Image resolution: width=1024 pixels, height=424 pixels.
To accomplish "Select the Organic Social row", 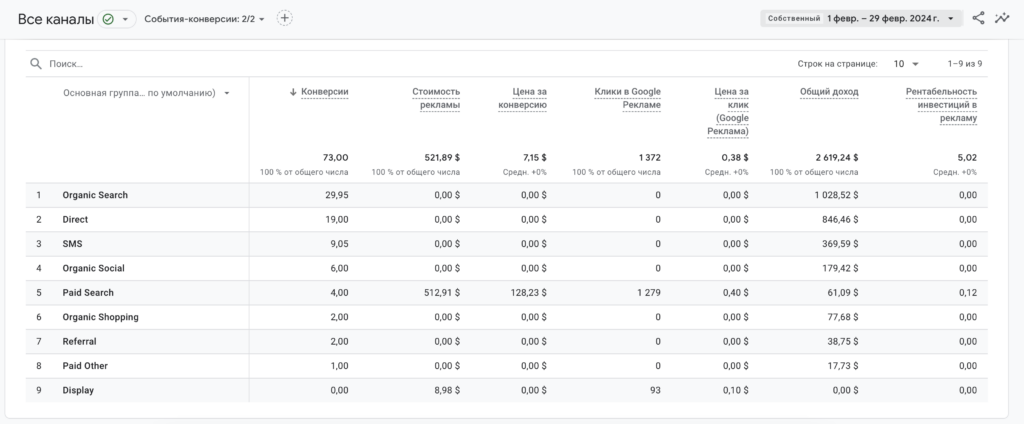I will click(507, 268).
